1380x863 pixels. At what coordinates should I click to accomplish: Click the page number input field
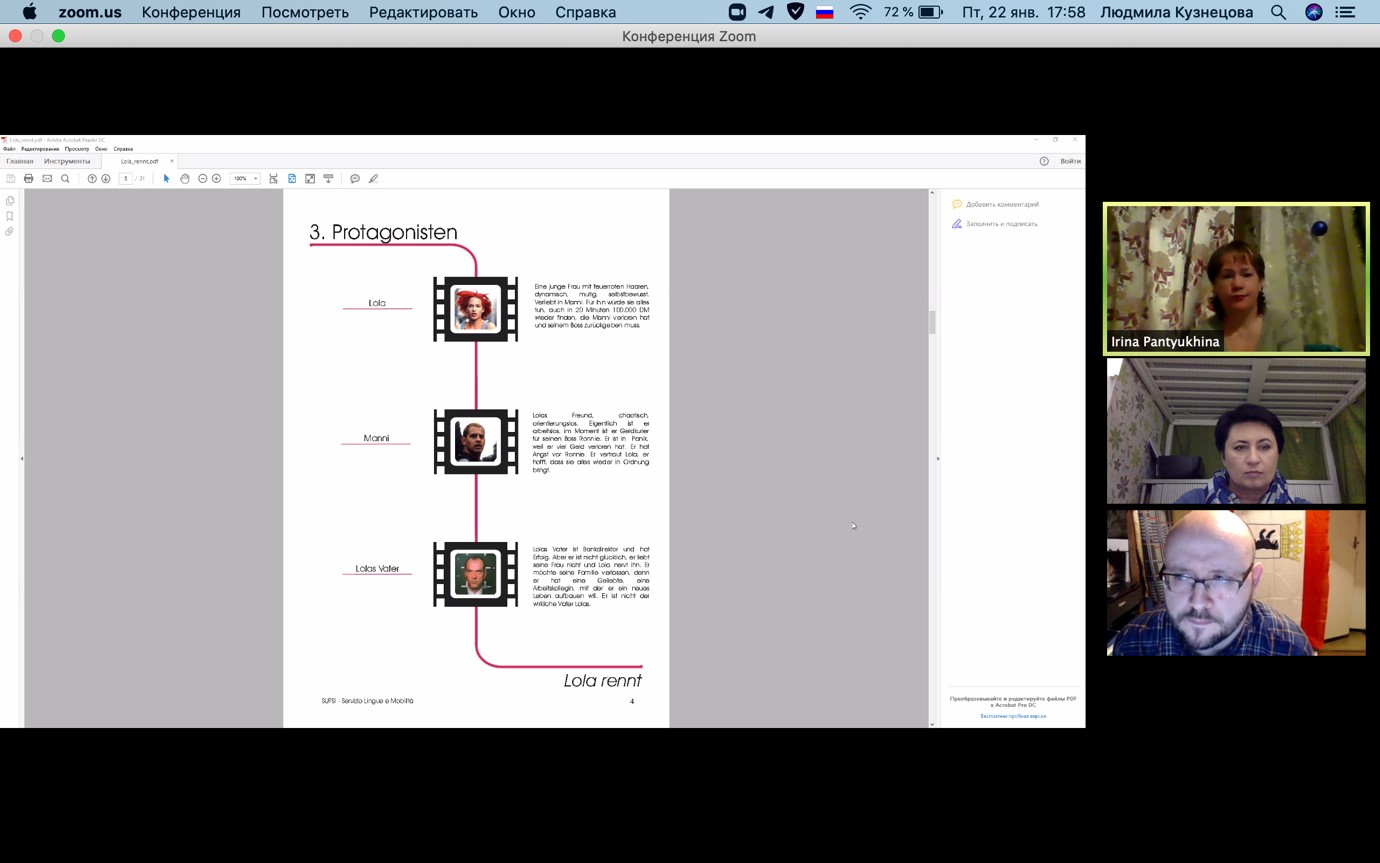(x=126, y=179)
